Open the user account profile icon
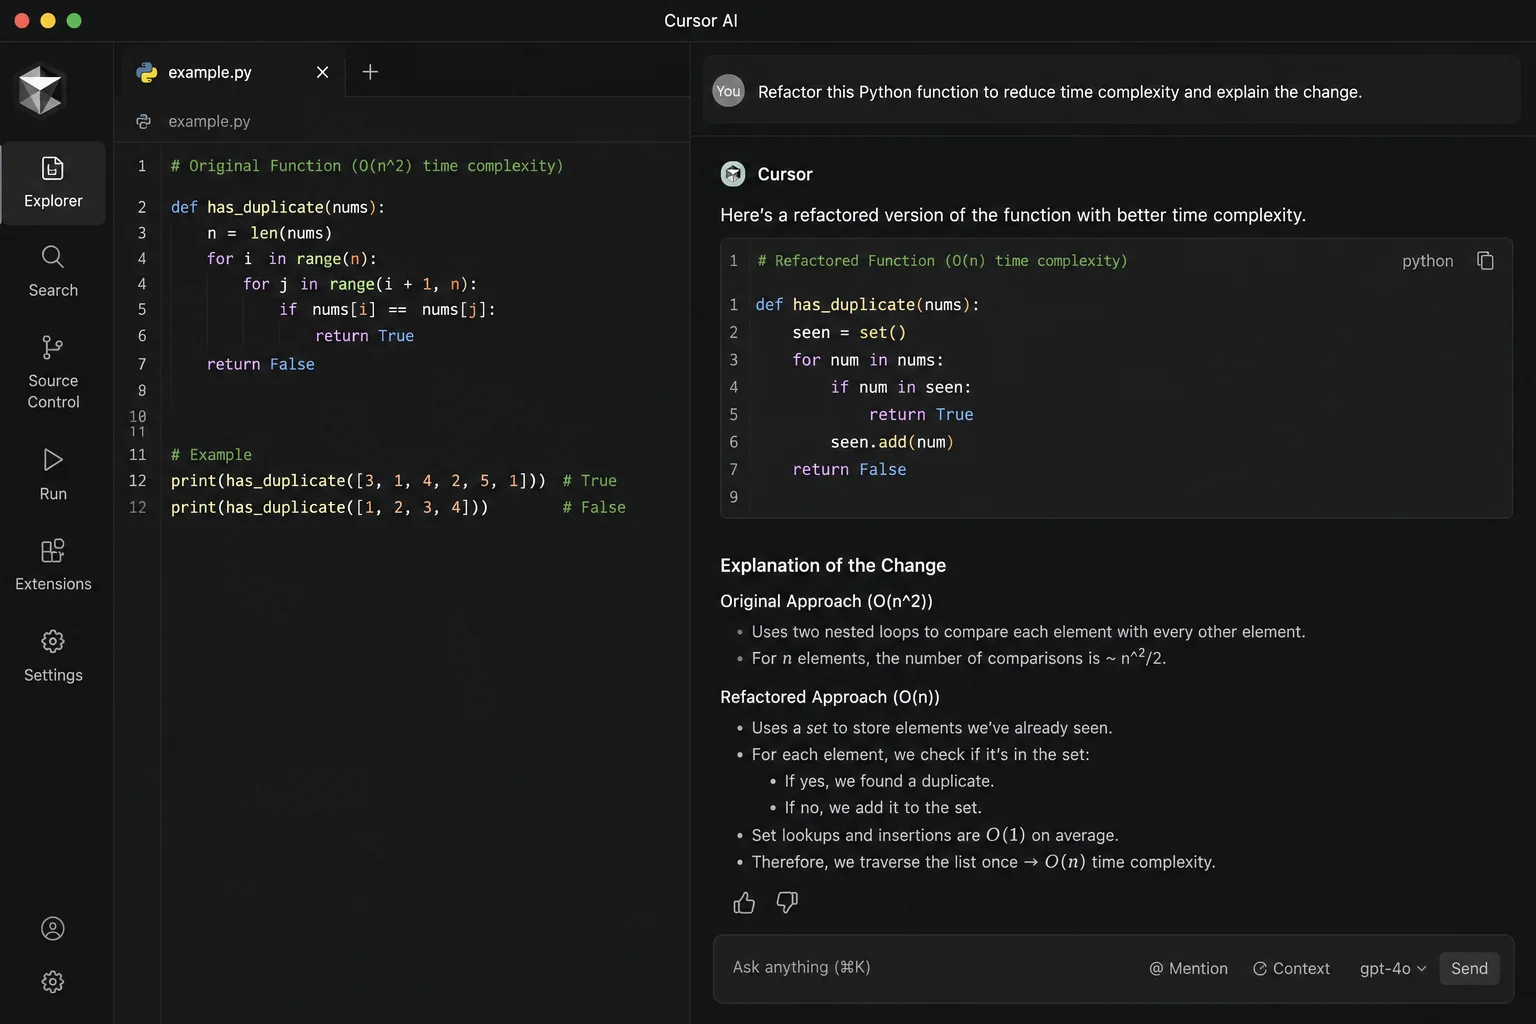The width and height of the screenshot is (1536, 1024). pyautogui.click(x=53, y=929)
